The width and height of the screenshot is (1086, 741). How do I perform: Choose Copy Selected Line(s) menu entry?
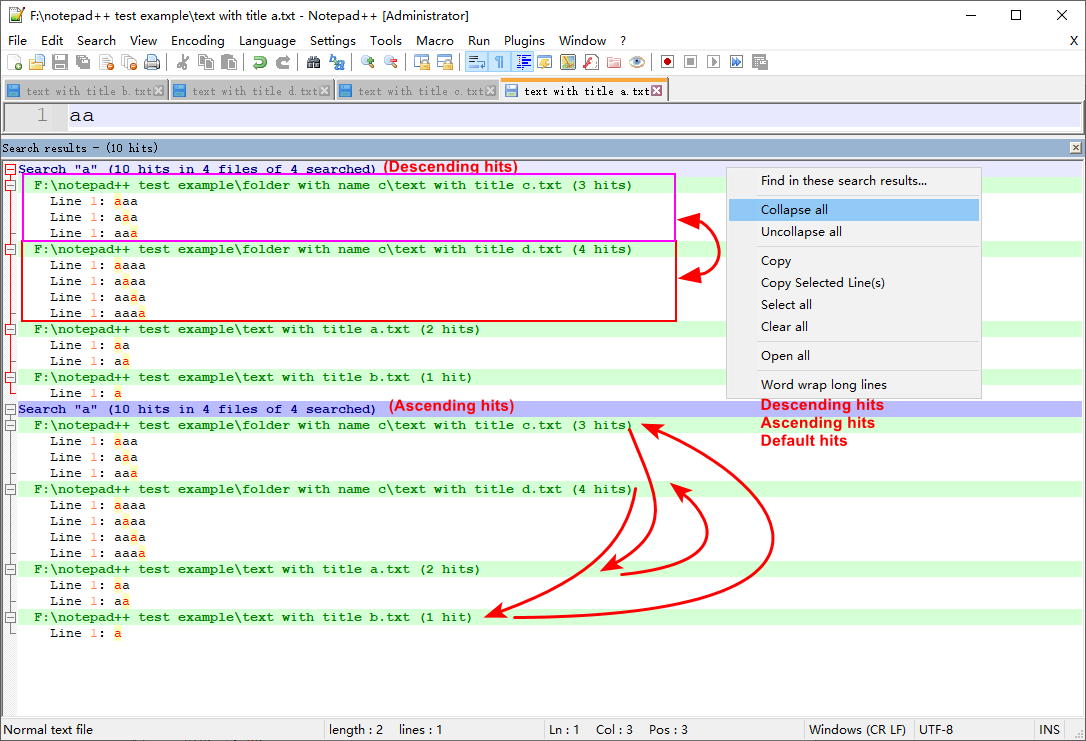[853, 283]
